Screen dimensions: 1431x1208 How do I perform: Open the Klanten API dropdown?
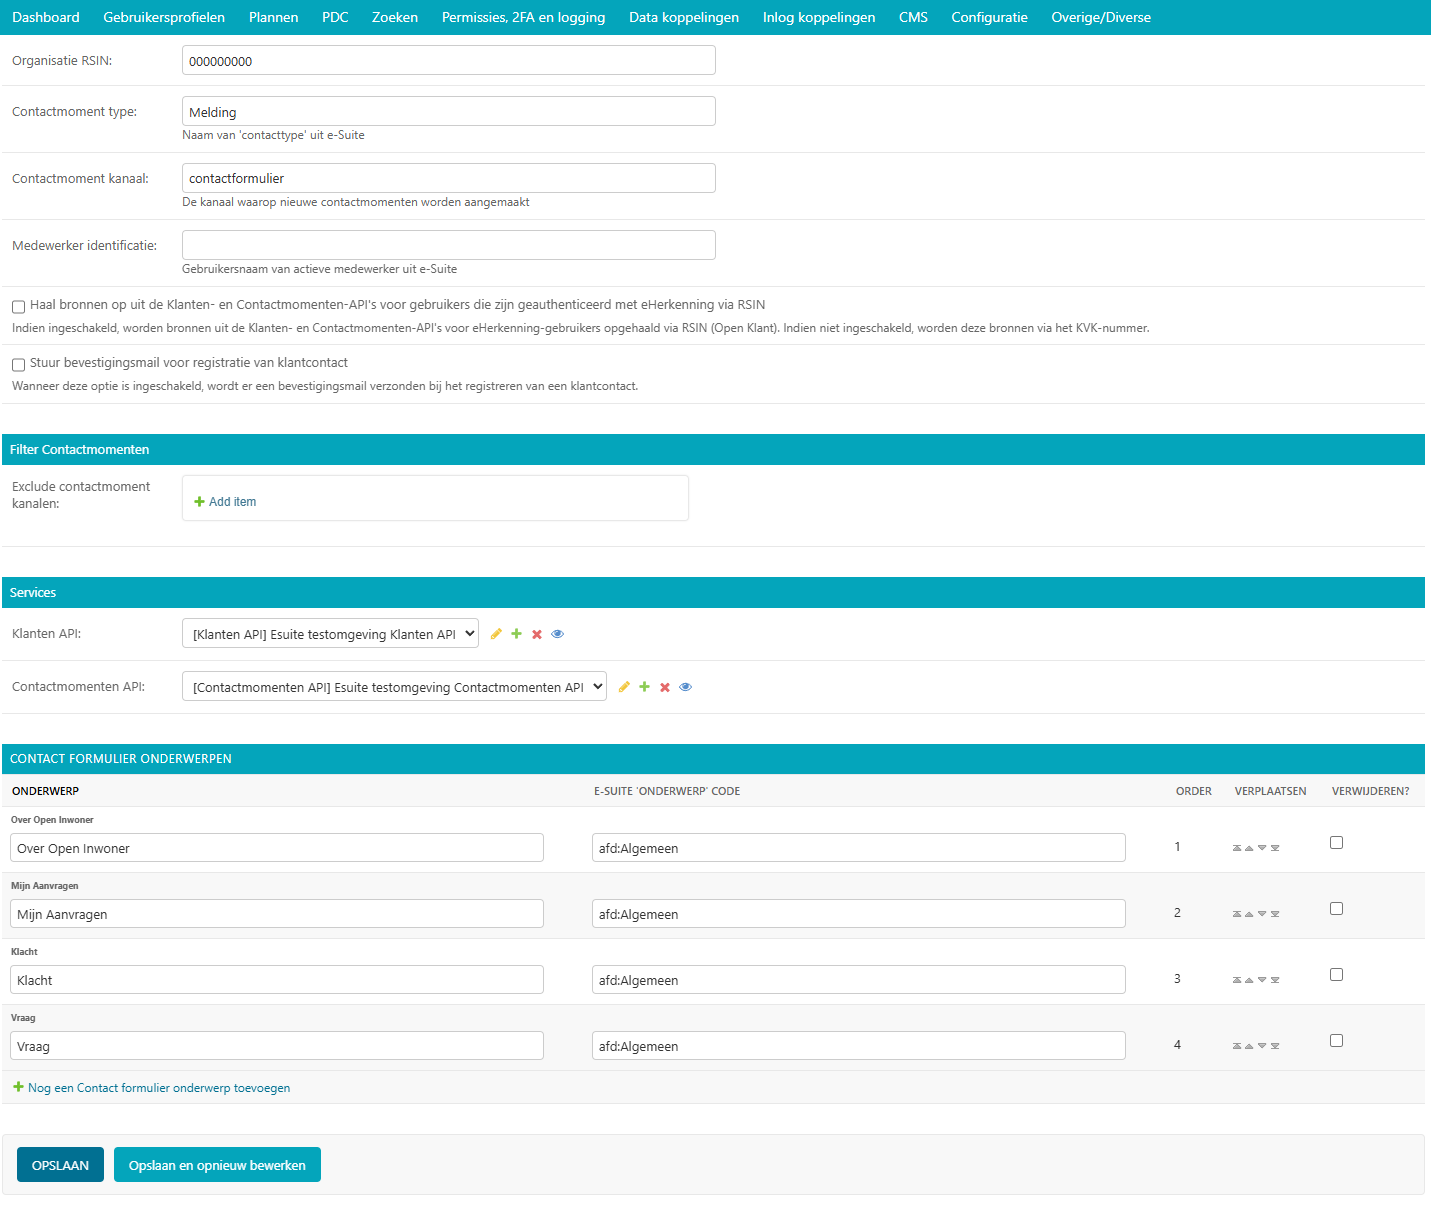pyautogui.click(x=330, y=633)
